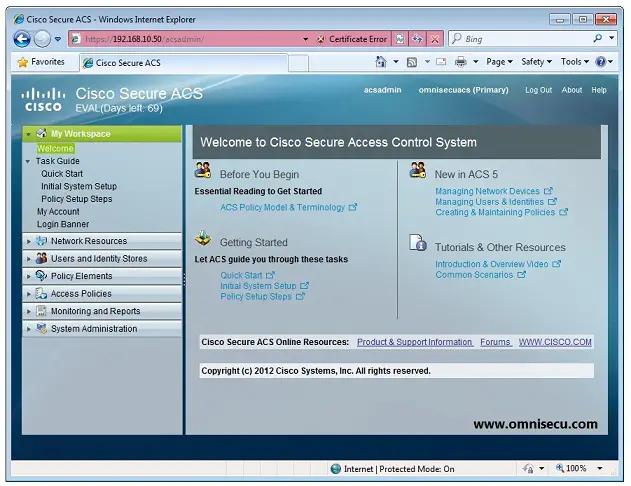Open the Safety menu
The image size is (631, 486).
[536, 62]
